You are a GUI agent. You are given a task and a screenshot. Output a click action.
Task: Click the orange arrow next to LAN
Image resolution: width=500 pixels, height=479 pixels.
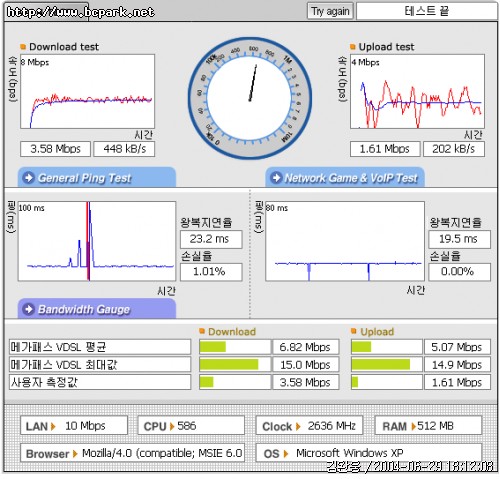(53, 426)
